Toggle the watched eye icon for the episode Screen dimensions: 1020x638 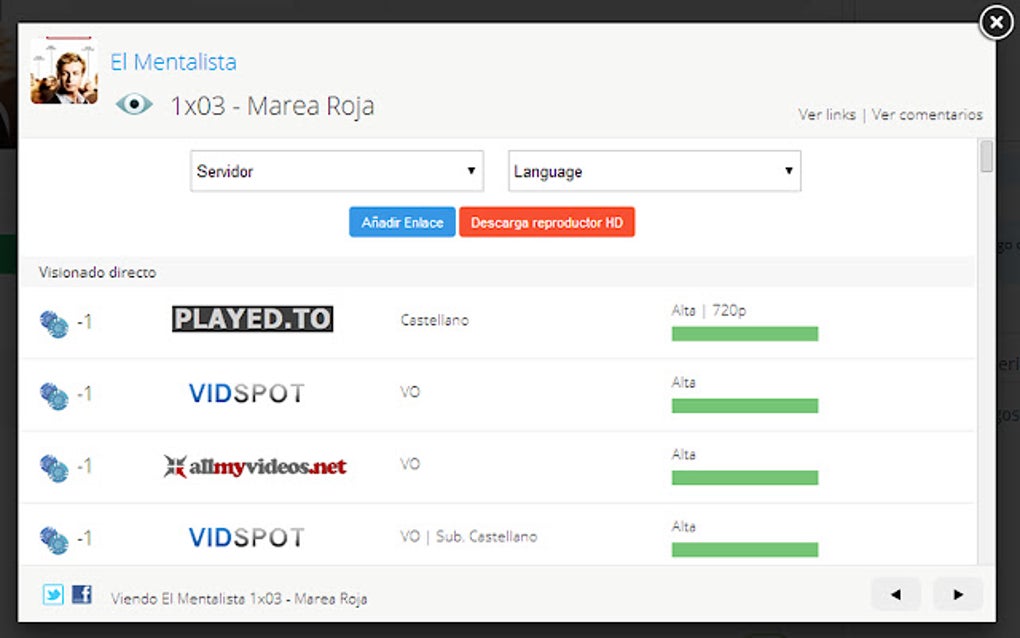click(135, 103)
